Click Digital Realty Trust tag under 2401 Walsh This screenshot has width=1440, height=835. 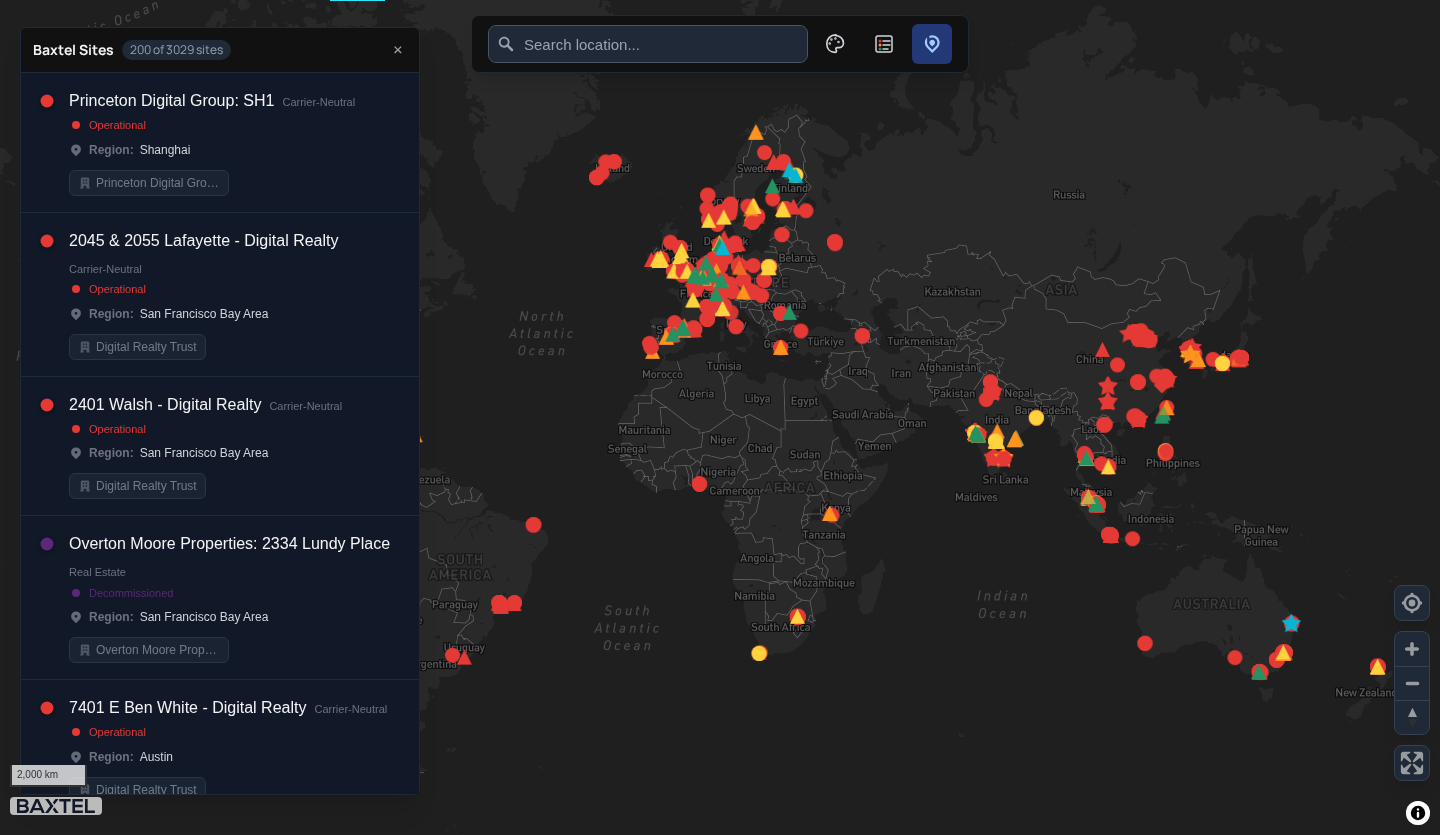pyautogui.click(x=137, y=486)
